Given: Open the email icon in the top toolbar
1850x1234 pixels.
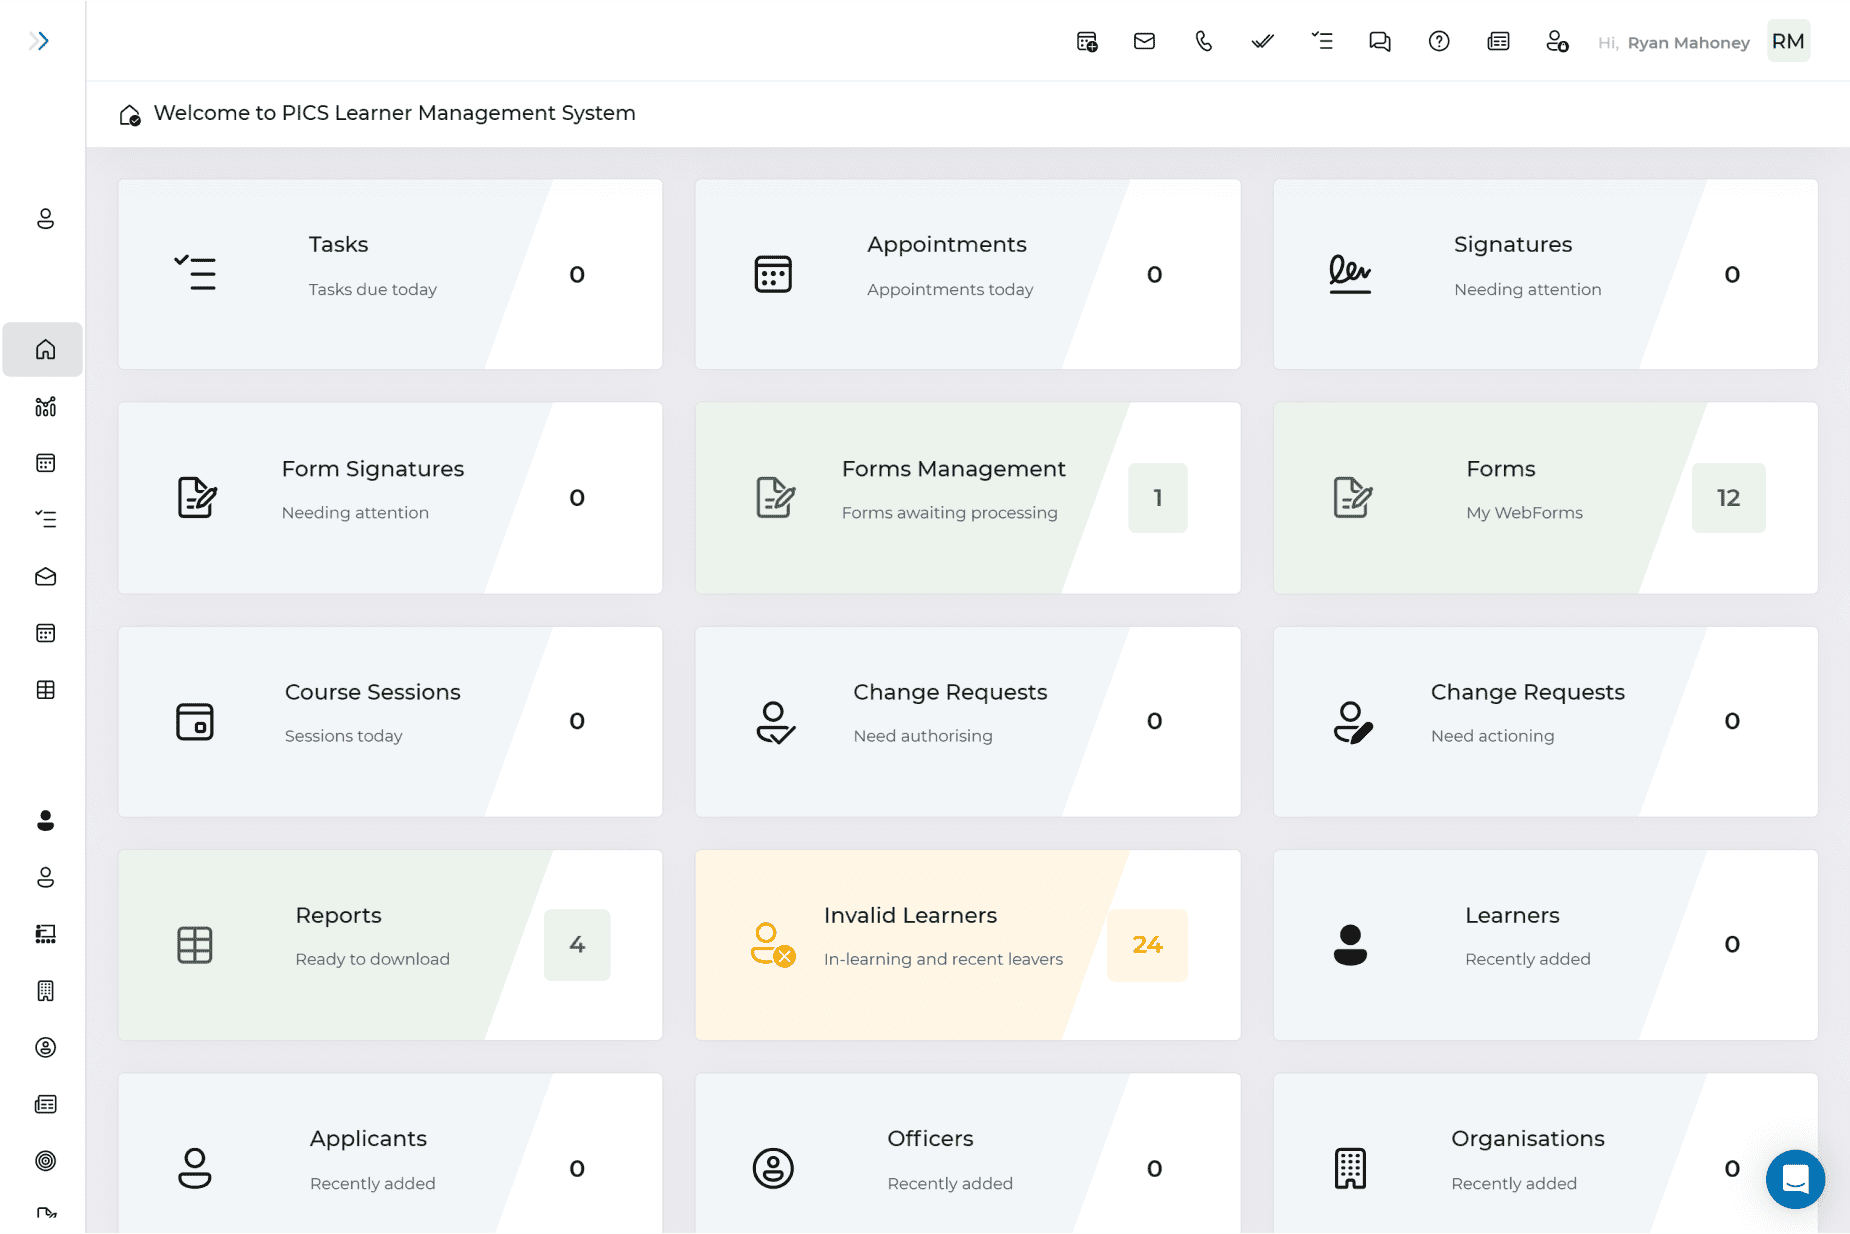Looking at the screenshot, I should tap(1144, 41).
